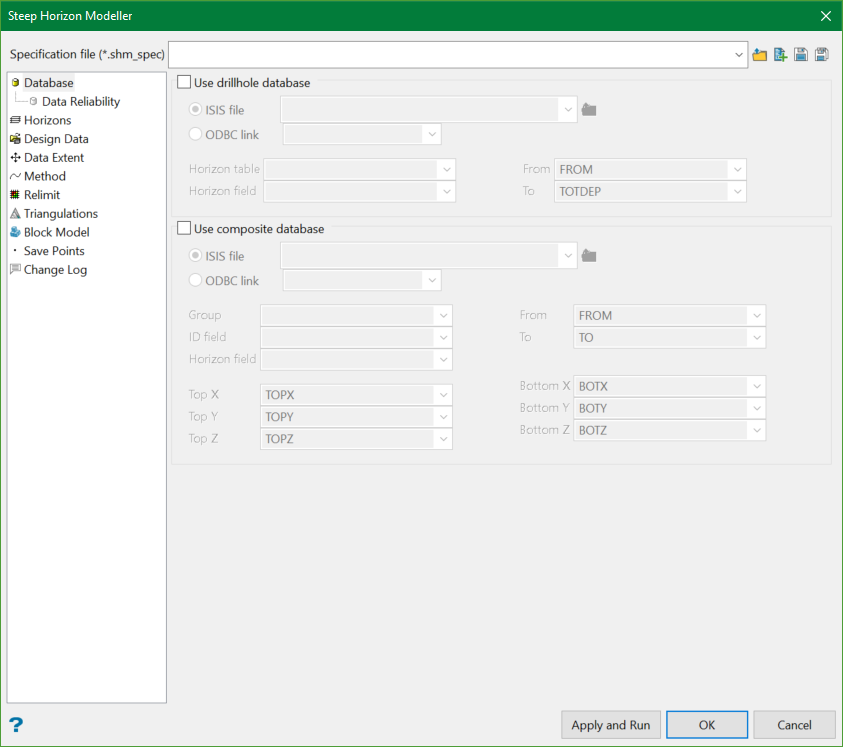Image resolution: width=843 pixels, height=747 pixels.
Task: Click the Cancel button
Action: [794, 725]
